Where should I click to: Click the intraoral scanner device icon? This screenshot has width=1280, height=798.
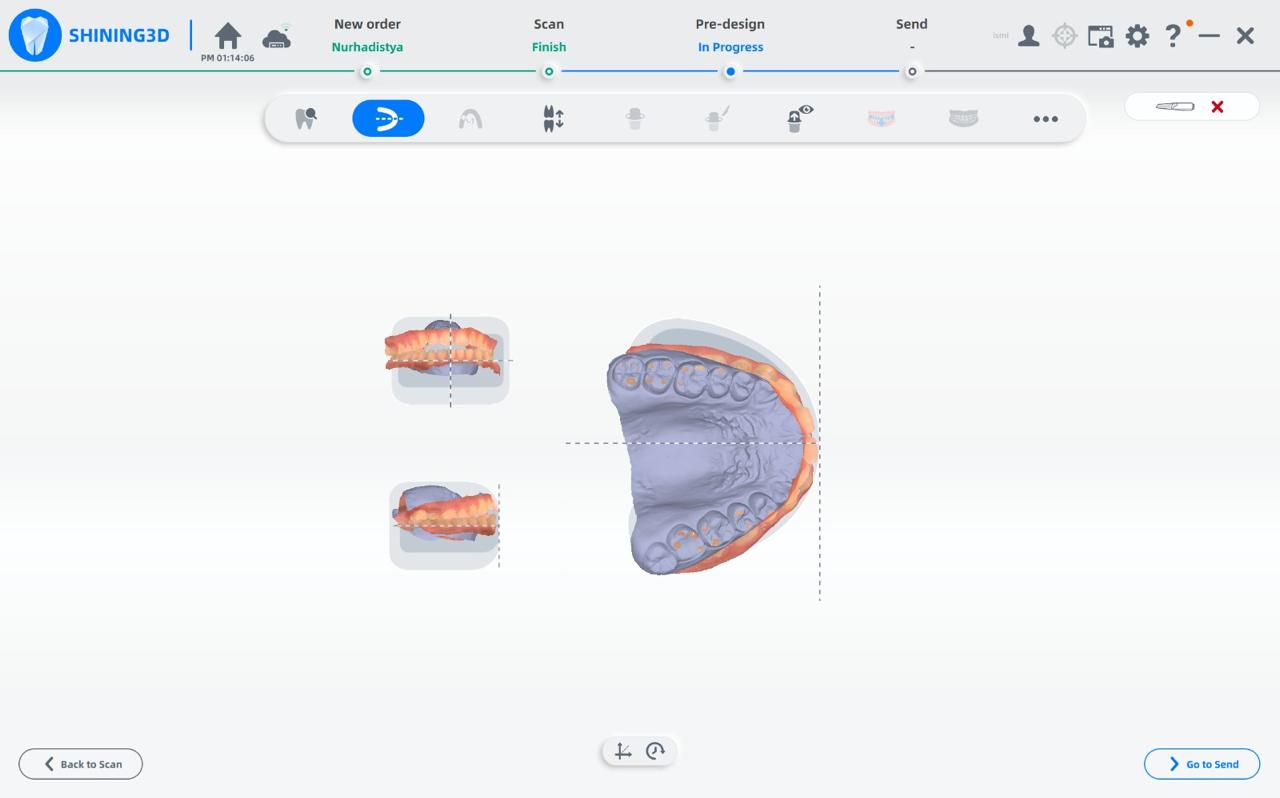point(1175,107)
